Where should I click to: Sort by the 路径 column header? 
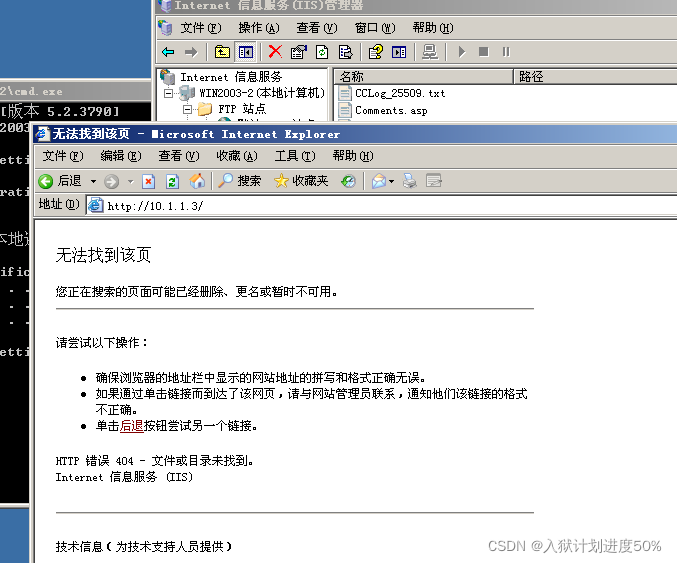[x=596, y=76]
